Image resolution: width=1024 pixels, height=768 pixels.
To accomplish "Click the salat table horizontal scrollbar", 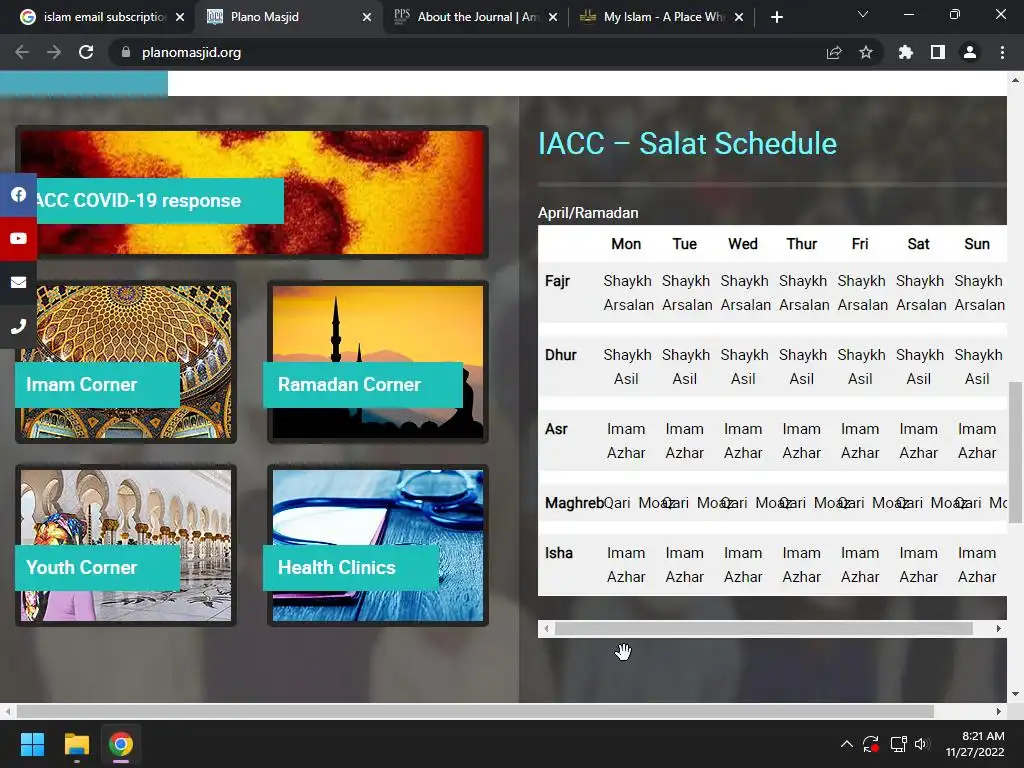I will pos(763,628).
